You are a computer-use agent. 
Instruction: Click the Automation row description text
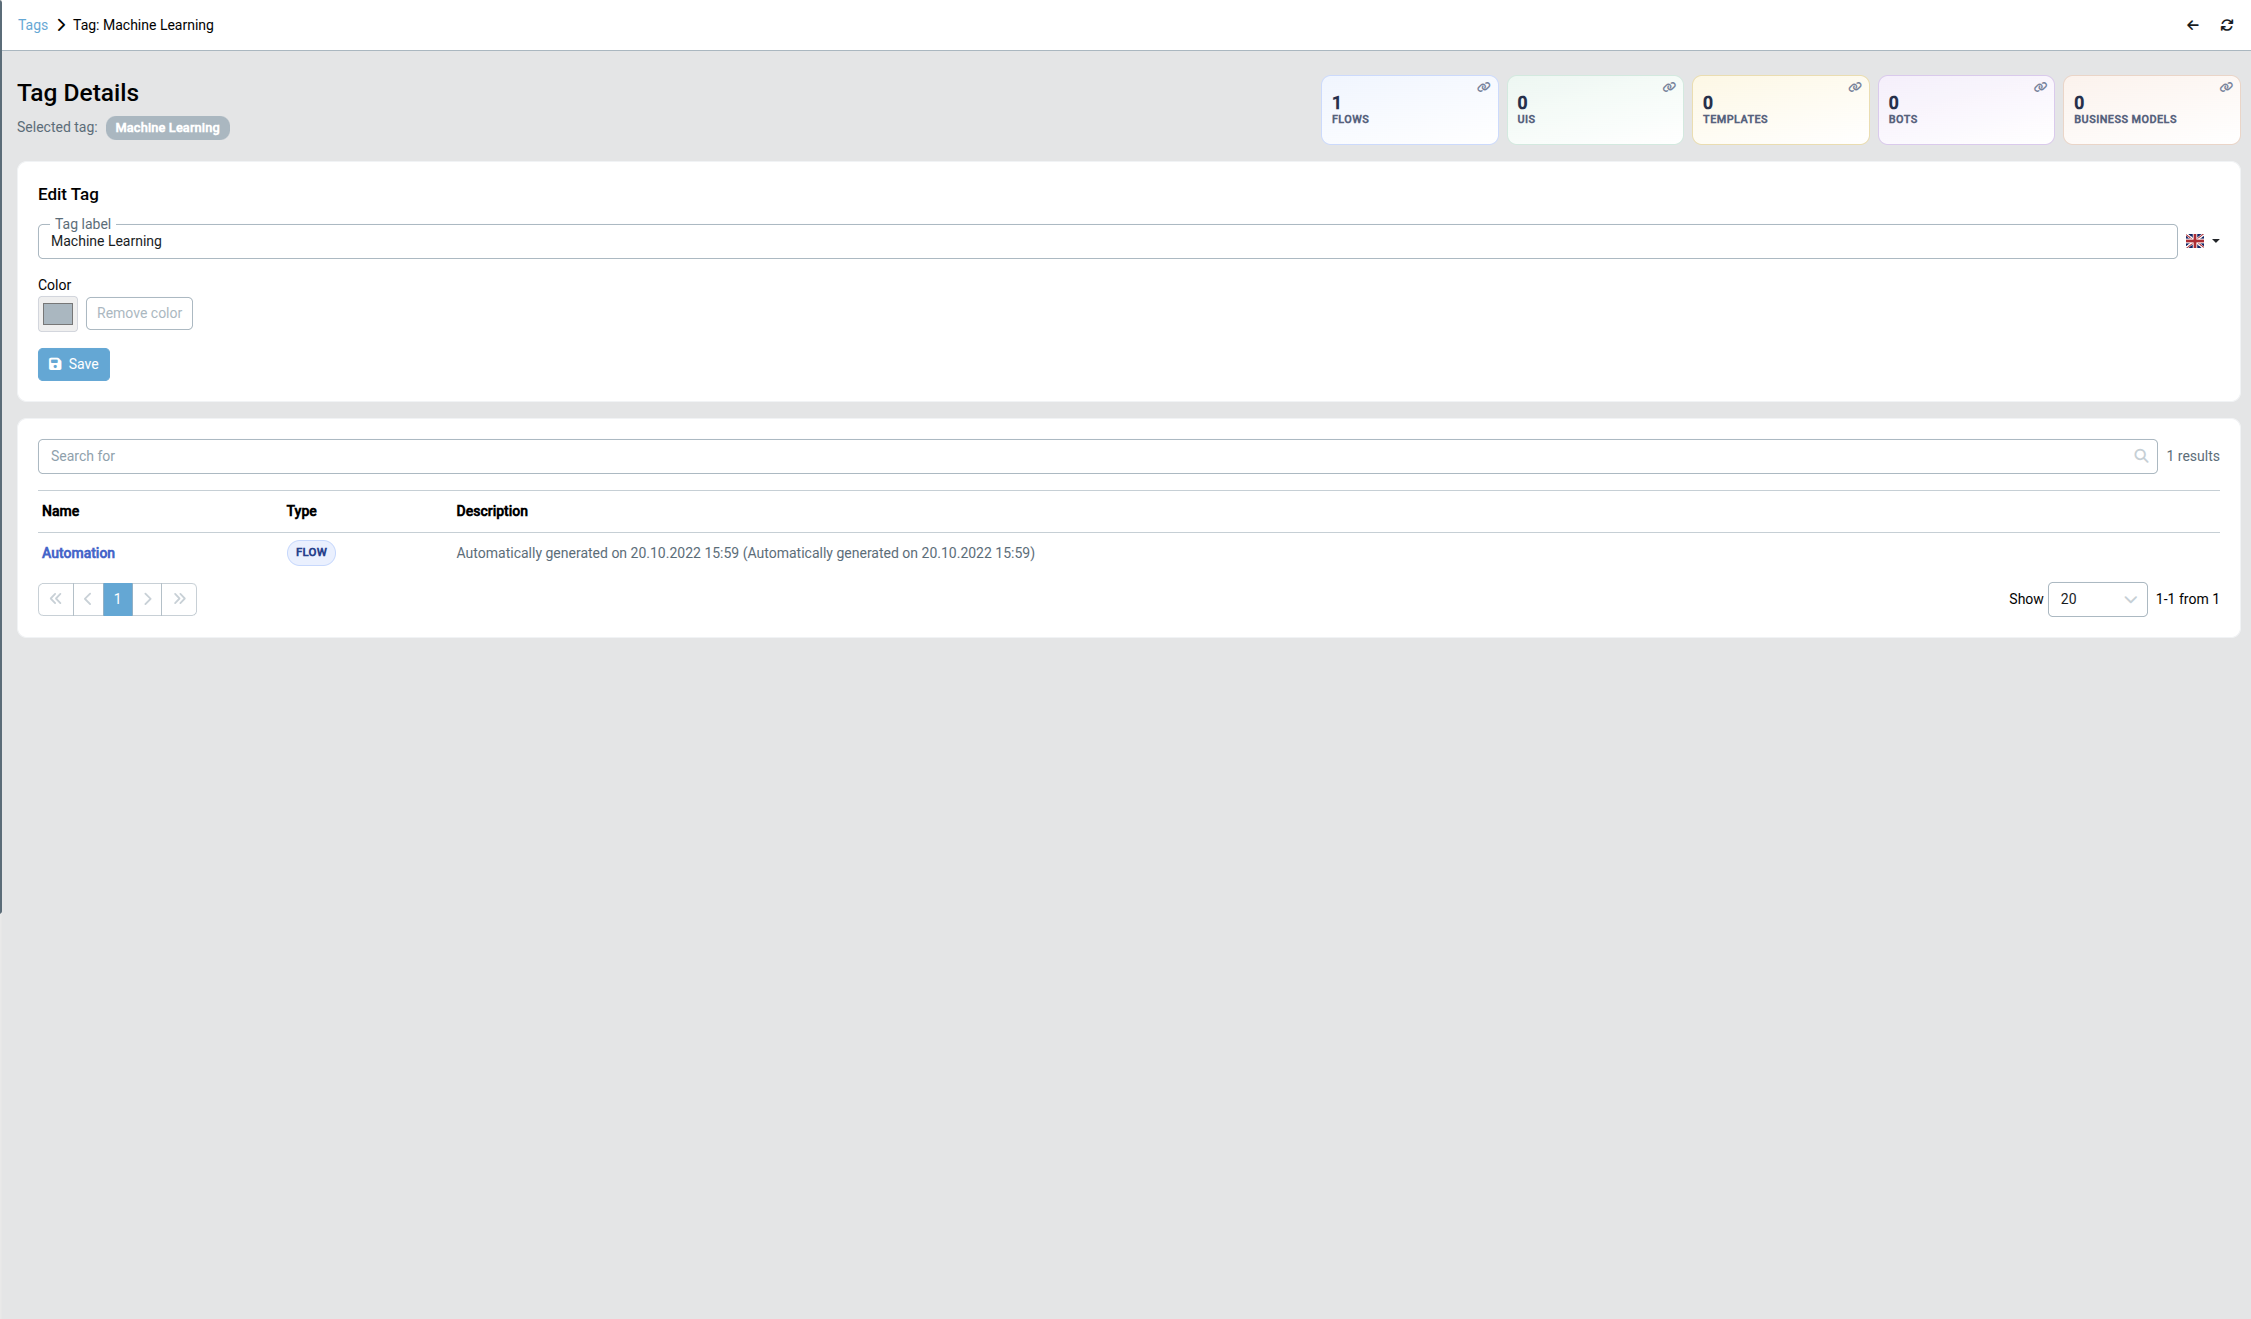coord(745,553)
